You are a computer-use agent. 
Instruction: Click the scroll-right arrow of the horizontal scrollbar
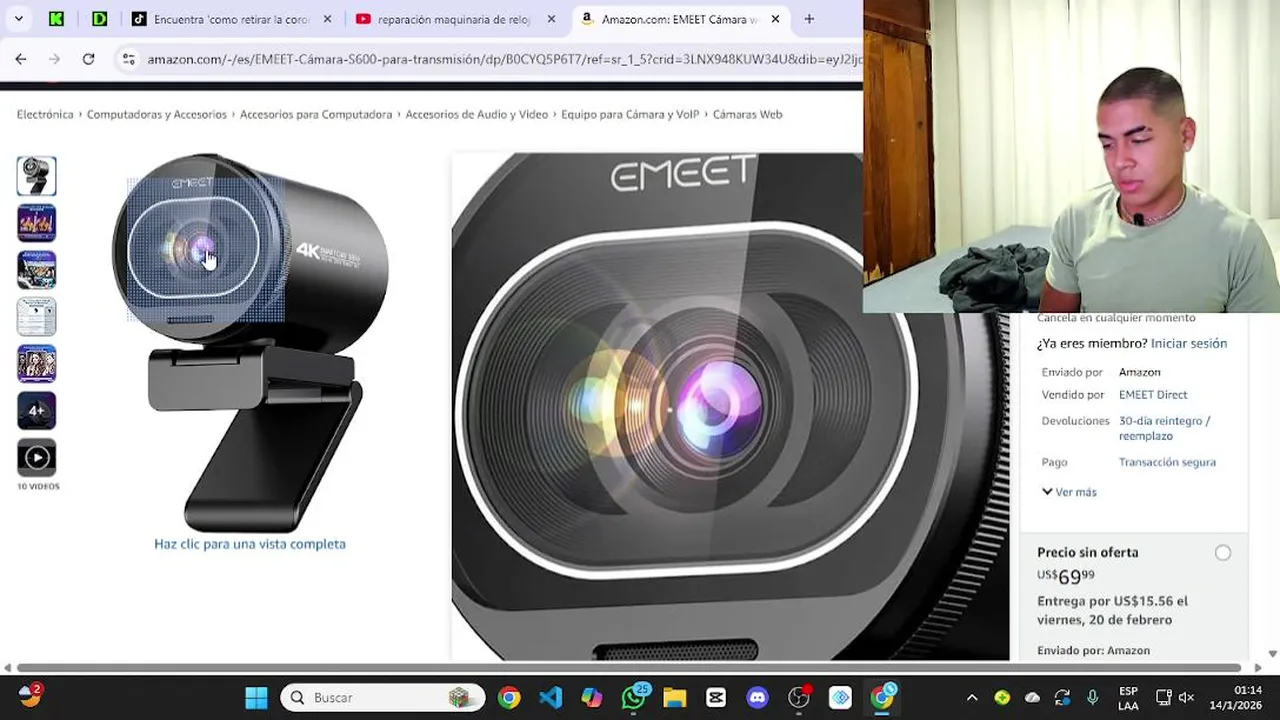pyautogui.click(x=1257, y=668)
